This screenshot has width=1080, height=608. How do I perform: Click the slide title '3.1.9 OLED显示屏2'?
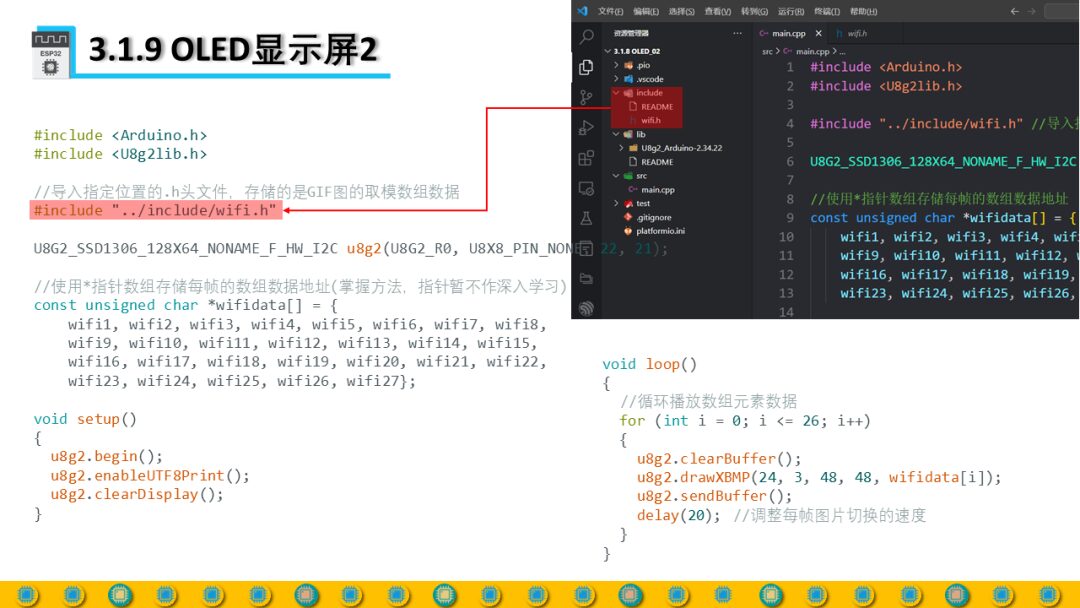tap(233, 50)
